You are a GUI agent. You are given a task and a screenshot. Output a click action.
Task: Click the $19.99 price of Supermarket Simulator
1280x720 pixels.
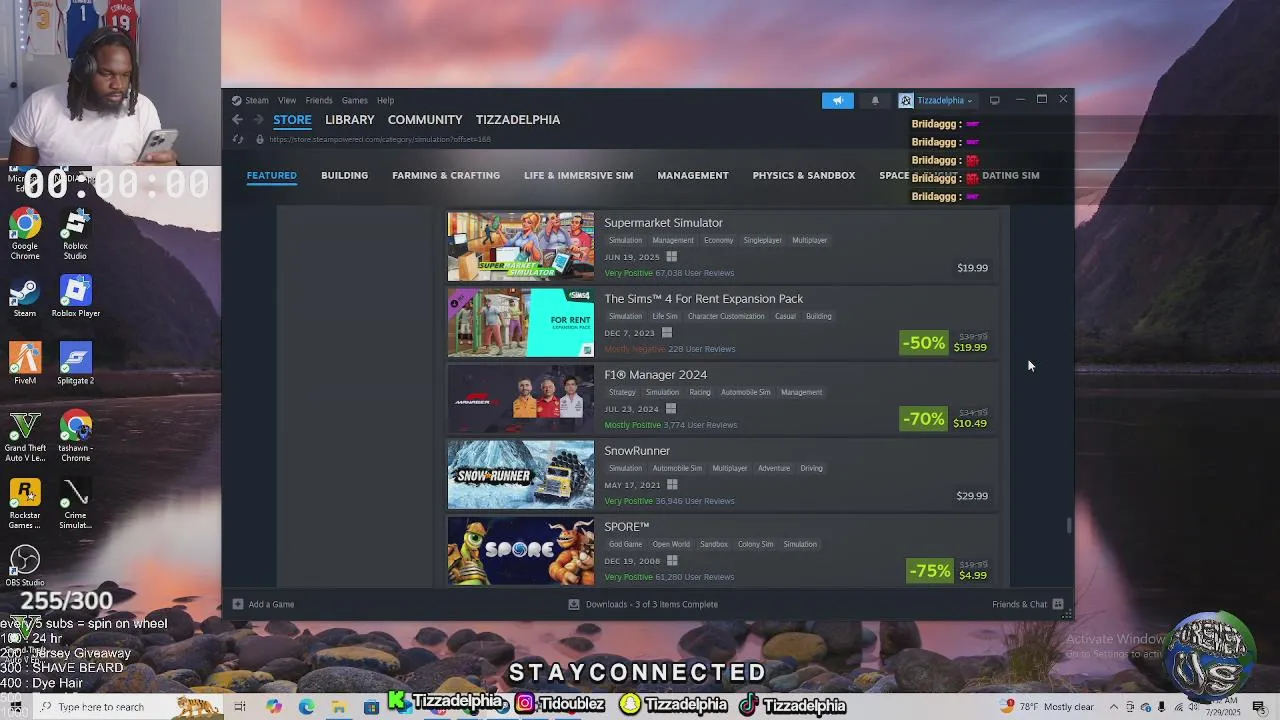click(x=972, y=268)
